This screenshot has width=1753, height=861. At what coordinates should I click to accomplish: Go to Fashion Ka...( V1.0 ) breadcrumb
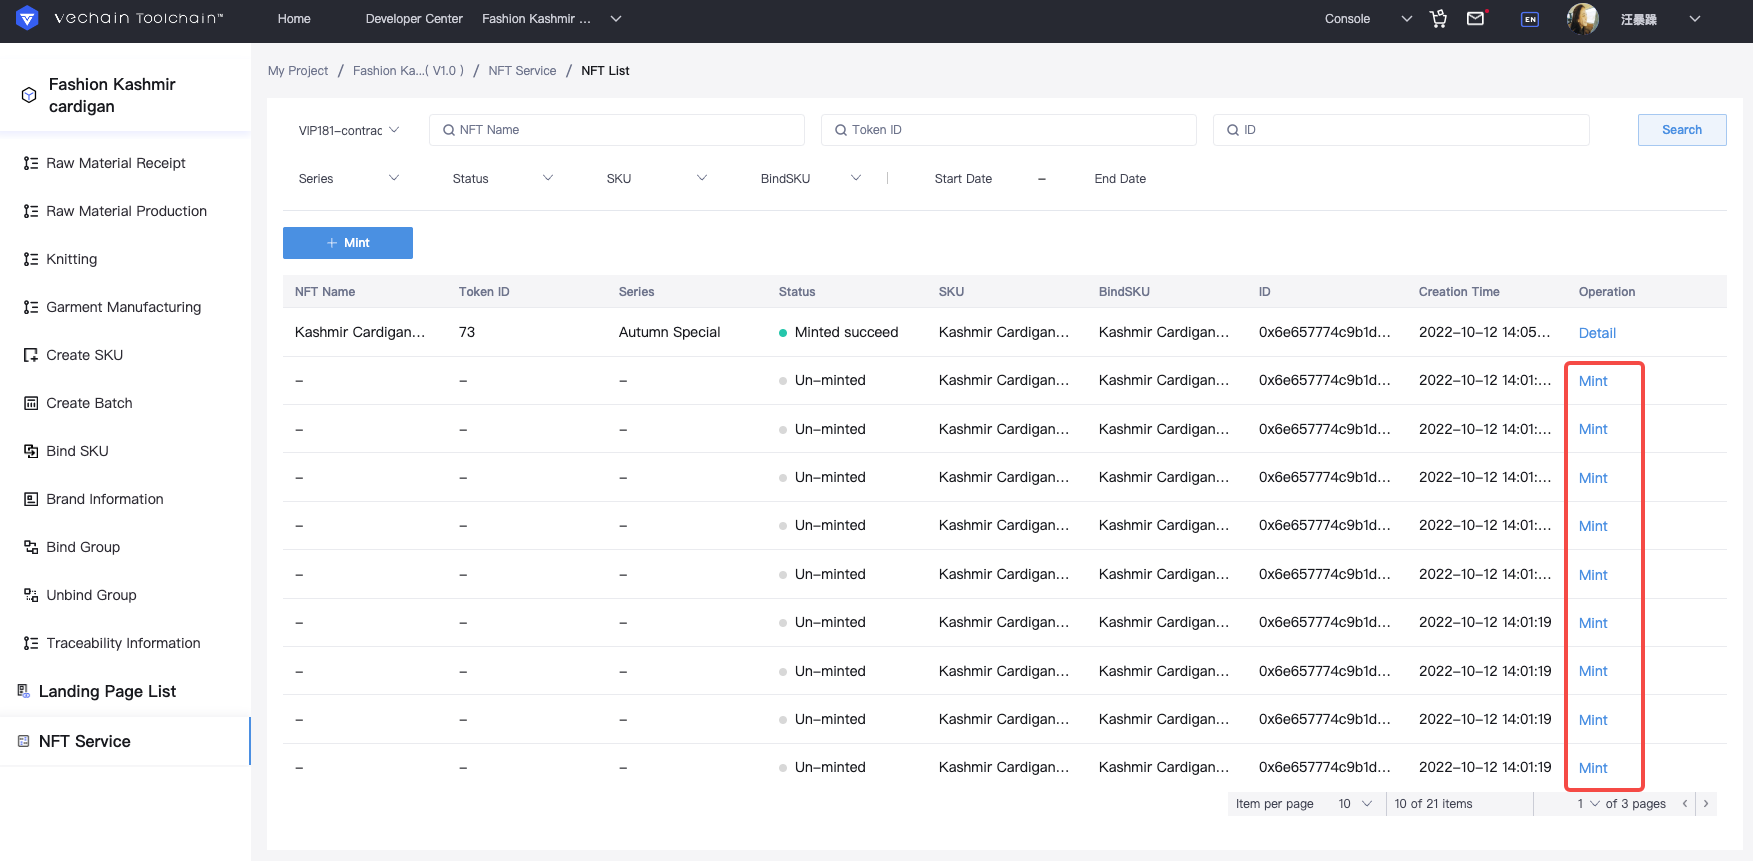click(408, 71)
